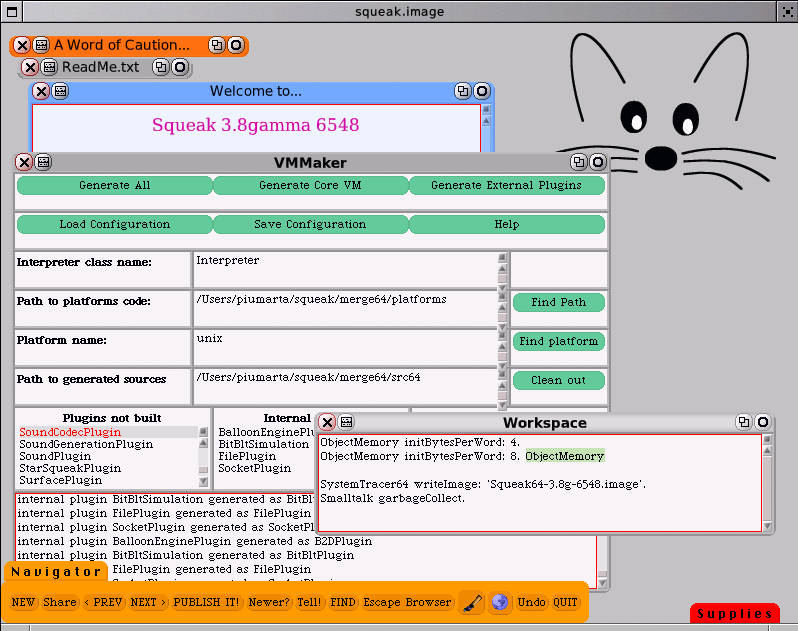Click the Workspace vertical scrollbar
Screen dimensions: 798x631
(767, 482)
